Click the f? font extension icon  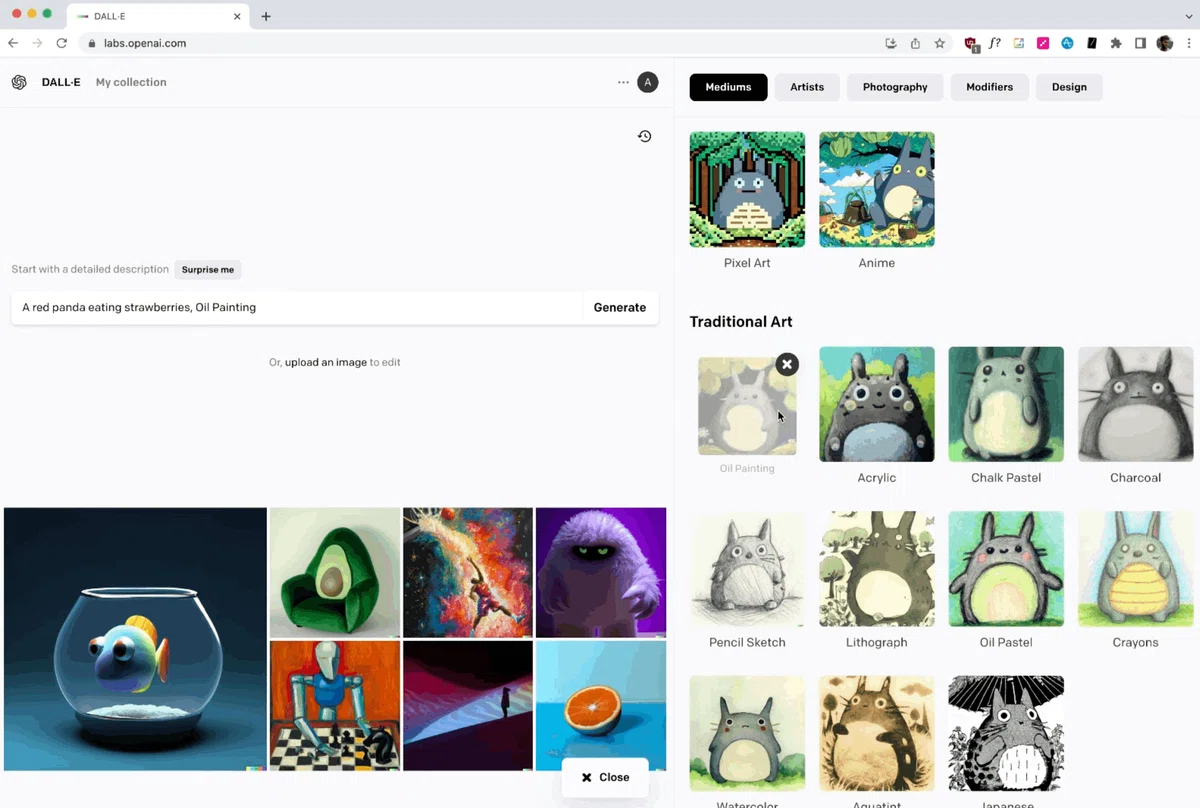click(x=995, y=43)
